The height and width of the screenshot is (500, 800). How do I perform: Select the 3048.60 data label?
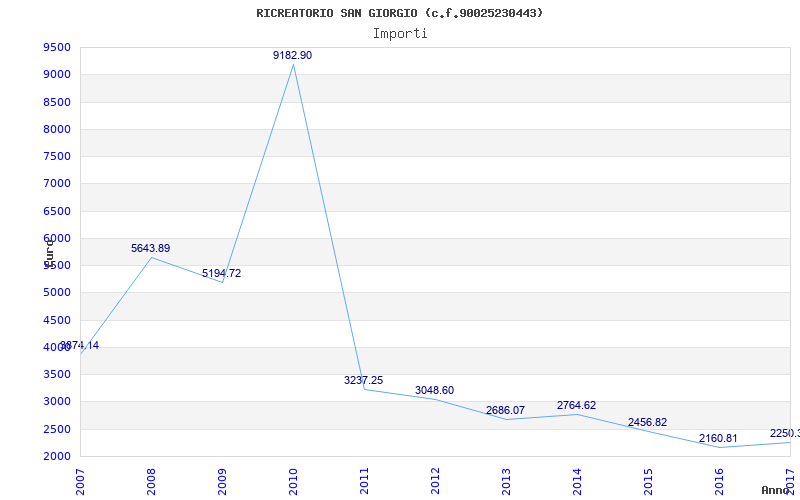coord(434,390)
